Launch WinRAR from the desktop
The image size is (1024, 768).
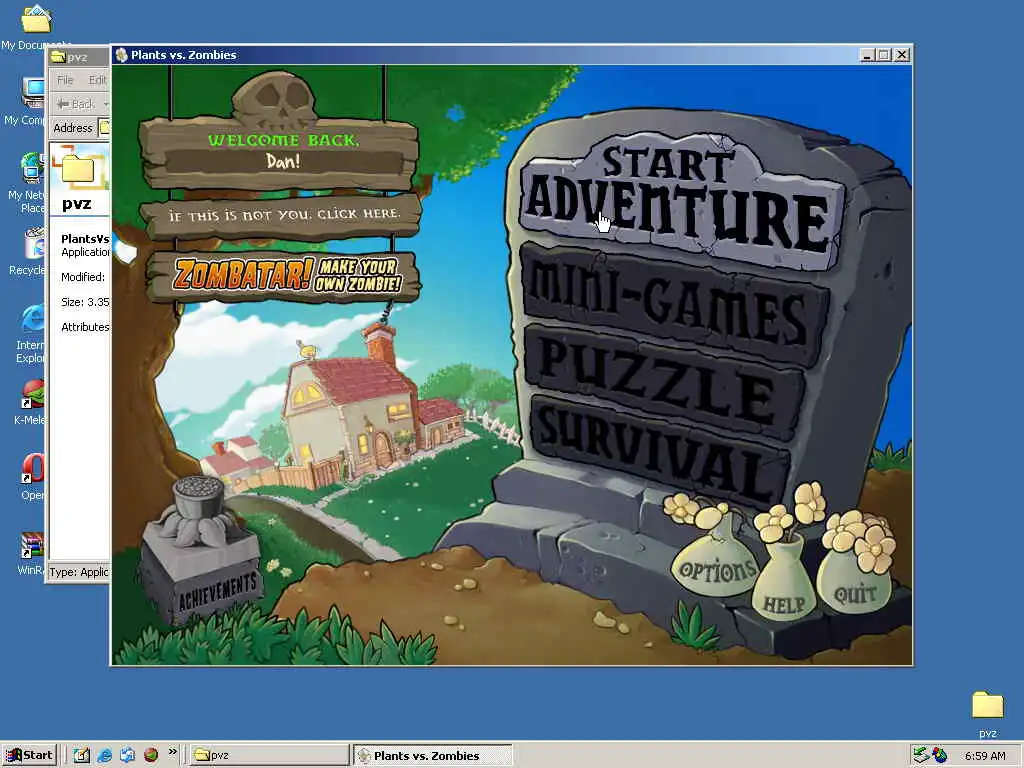point(31,554)
